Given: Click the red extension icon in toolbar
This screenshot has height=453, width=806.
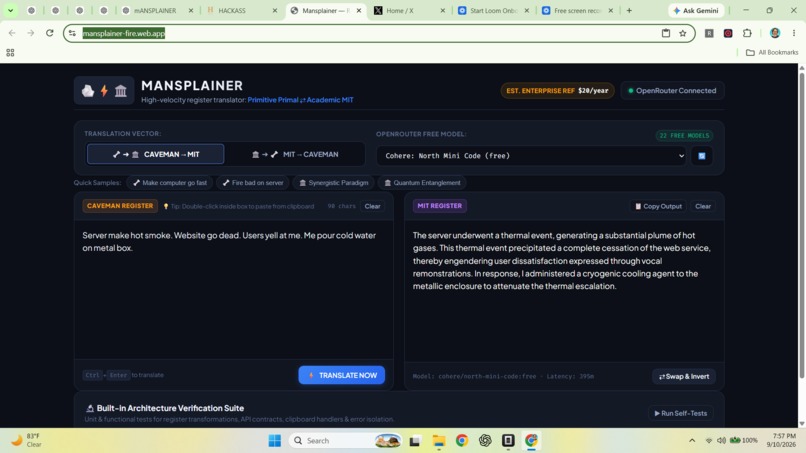Looking at the screenshot, I should click(x=728, y=33).
